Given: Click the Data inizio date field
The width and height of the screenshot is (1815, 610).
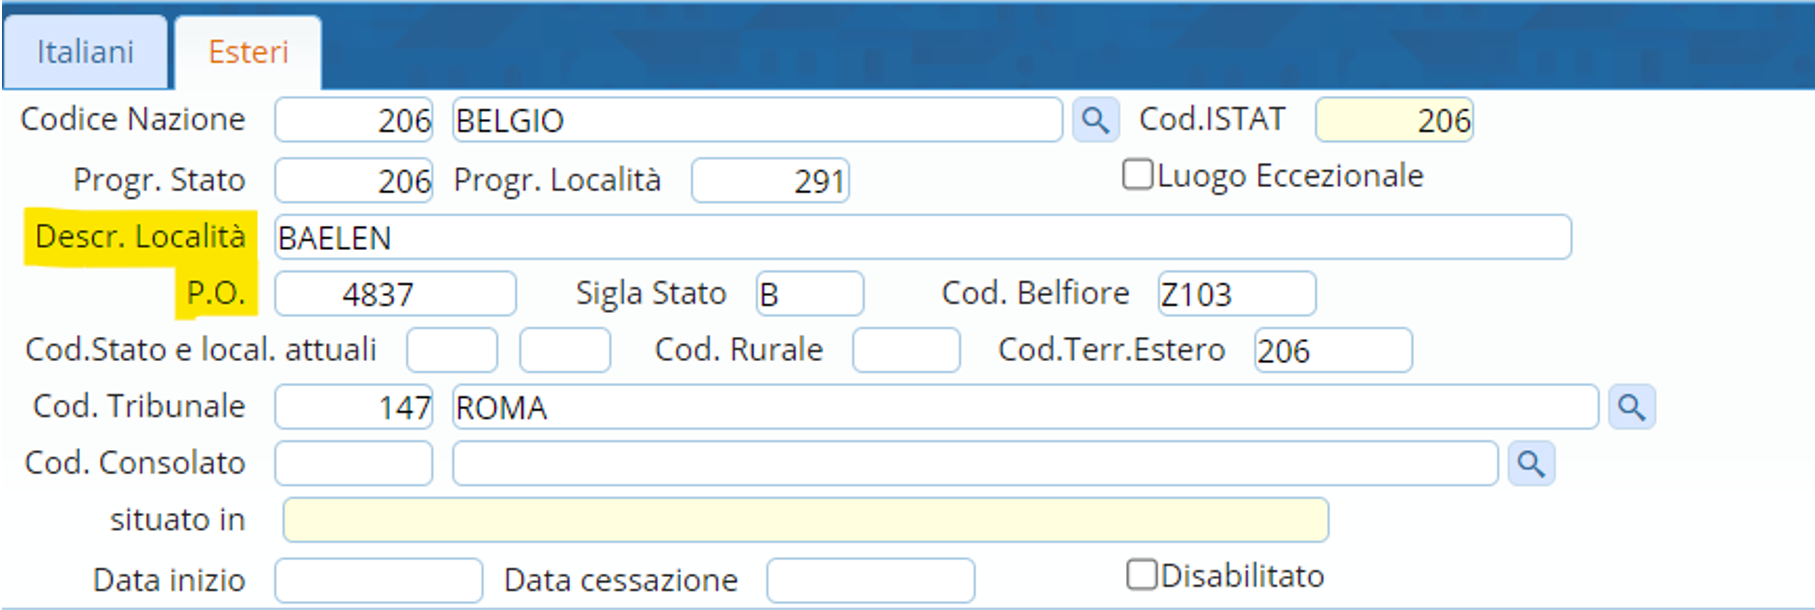Looking at the screenshot, I should pyautogui.click(x=378, y=580).
